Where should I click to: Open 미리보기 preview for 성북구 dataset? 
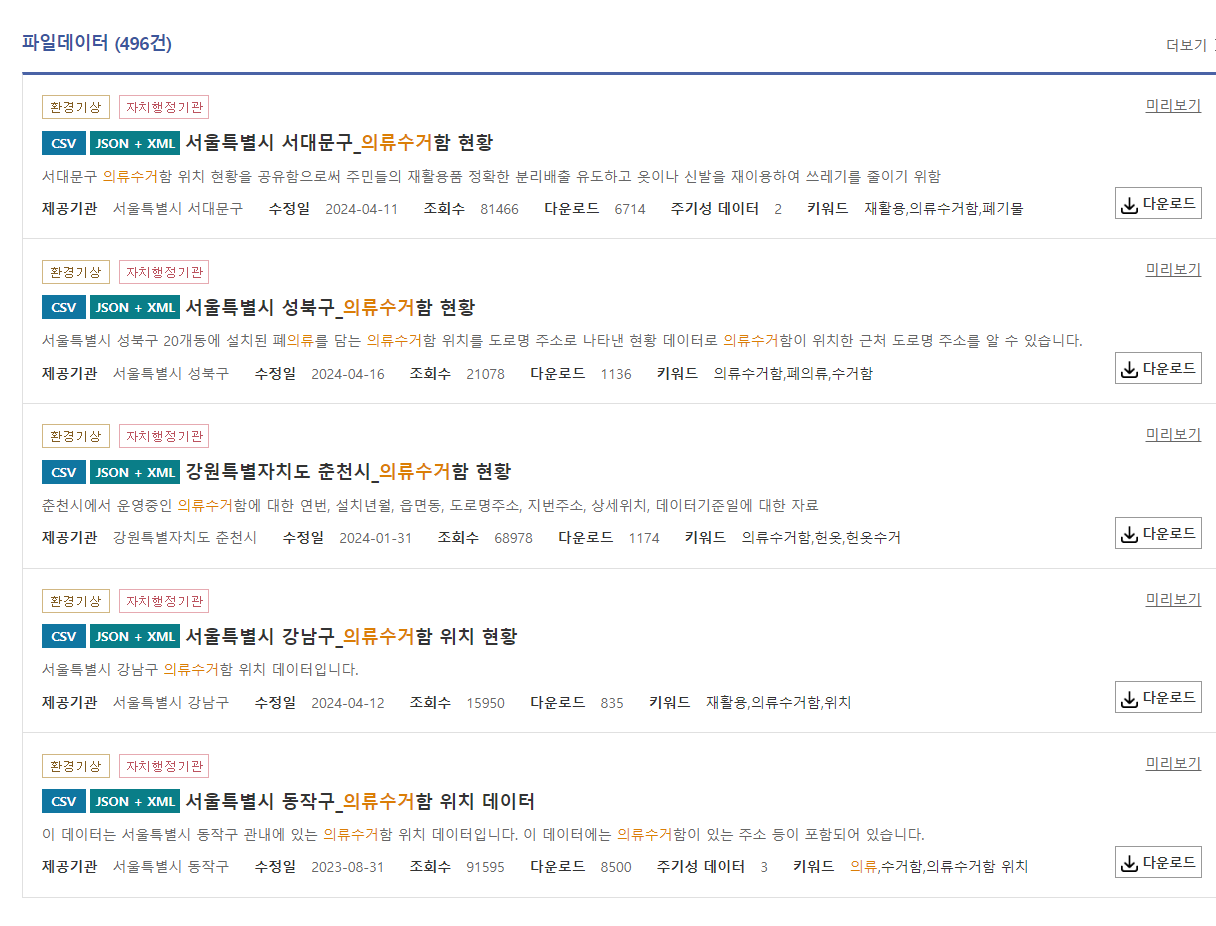point(1172,269)
